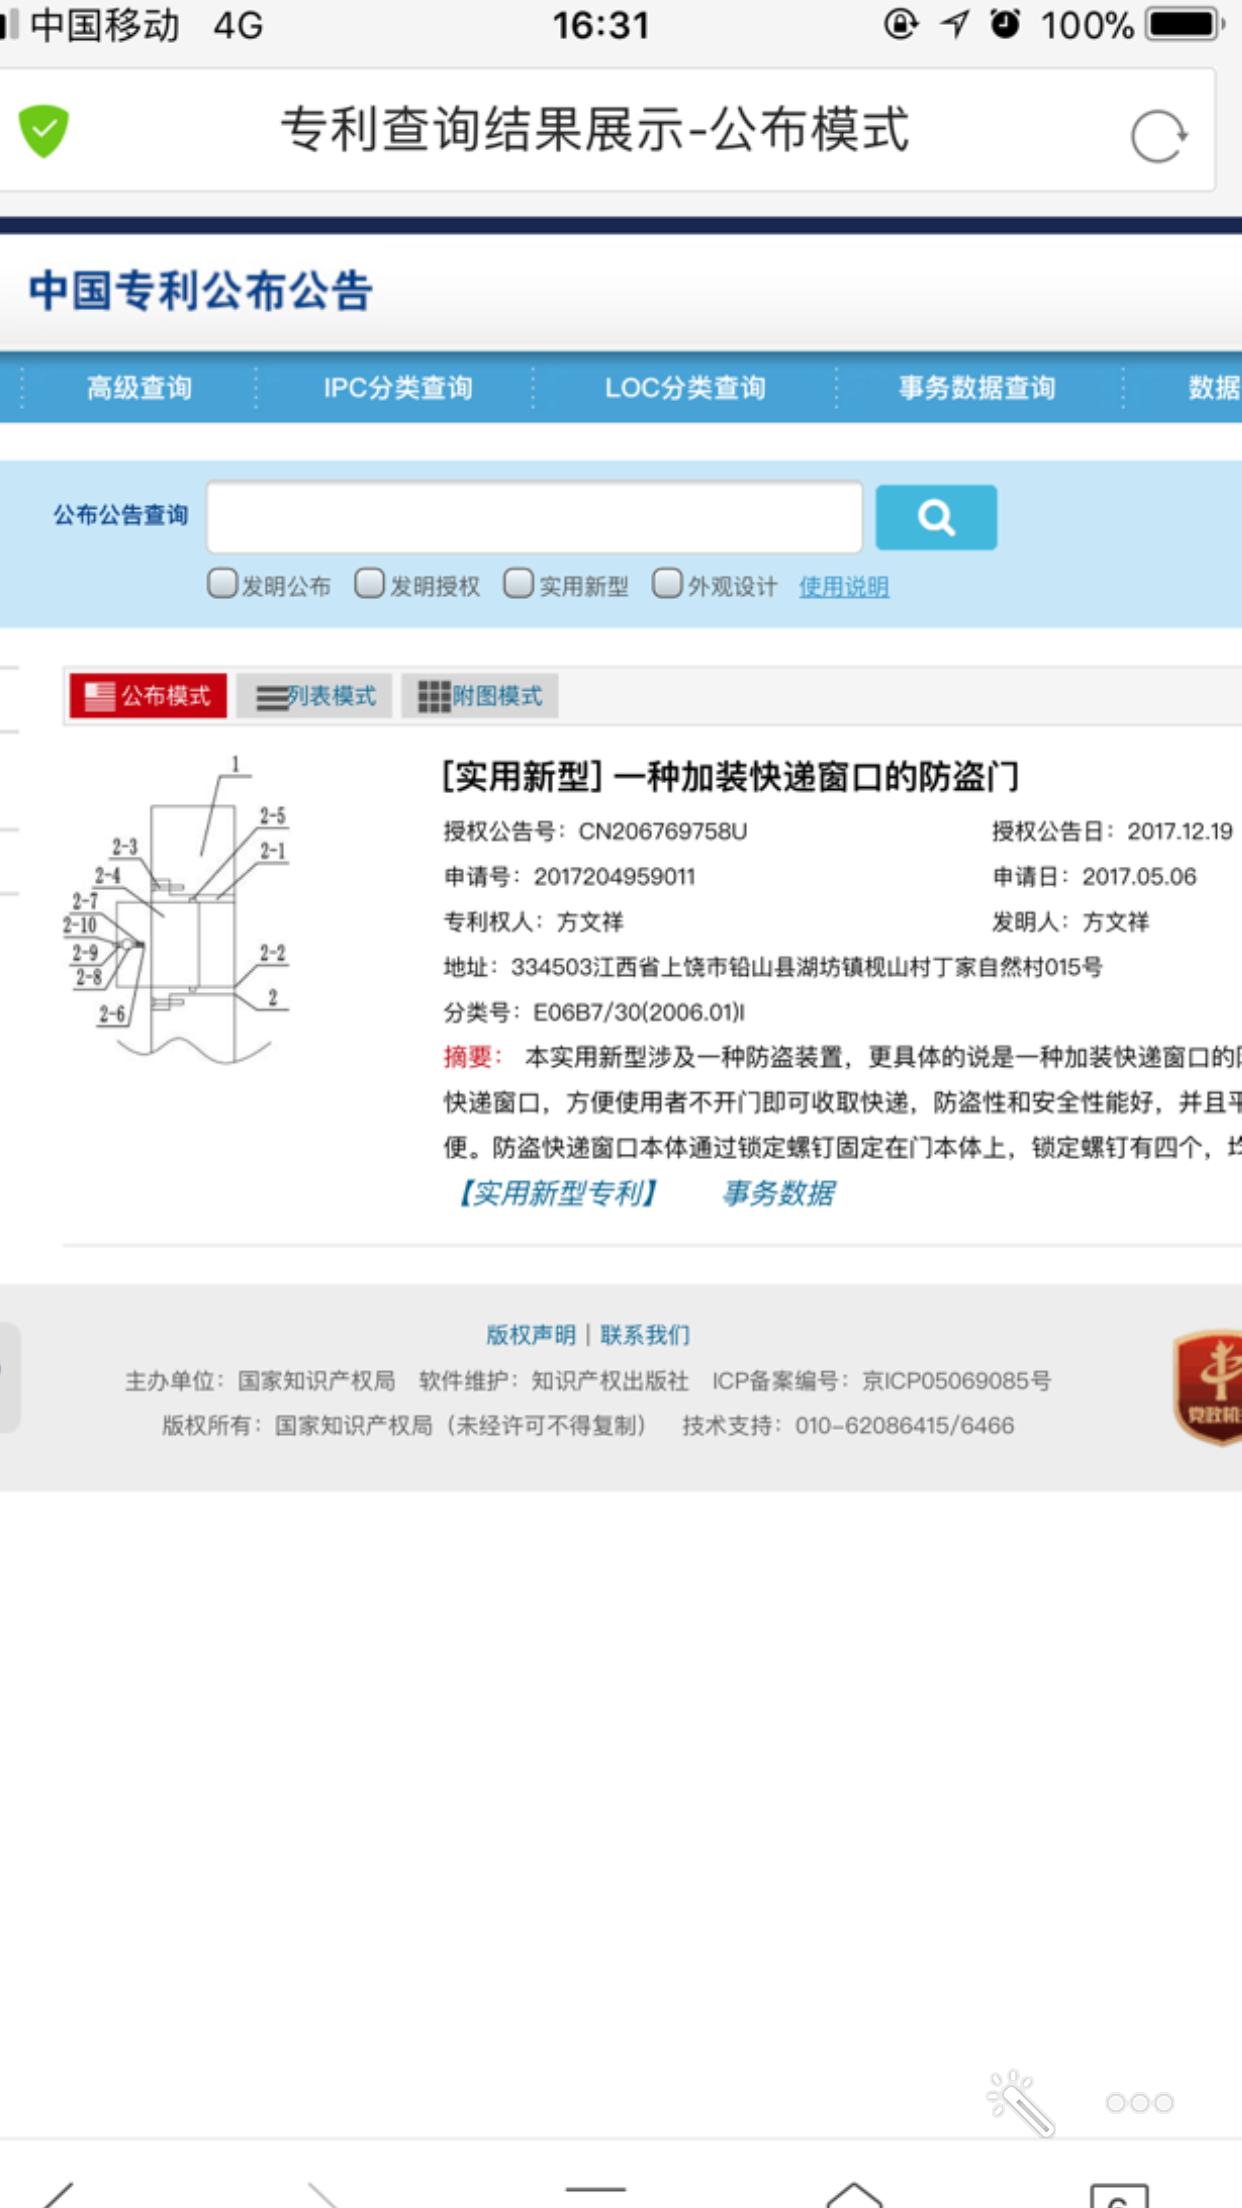
Task: Click the 使用说明 link
Action: click(x=843, y=587)
